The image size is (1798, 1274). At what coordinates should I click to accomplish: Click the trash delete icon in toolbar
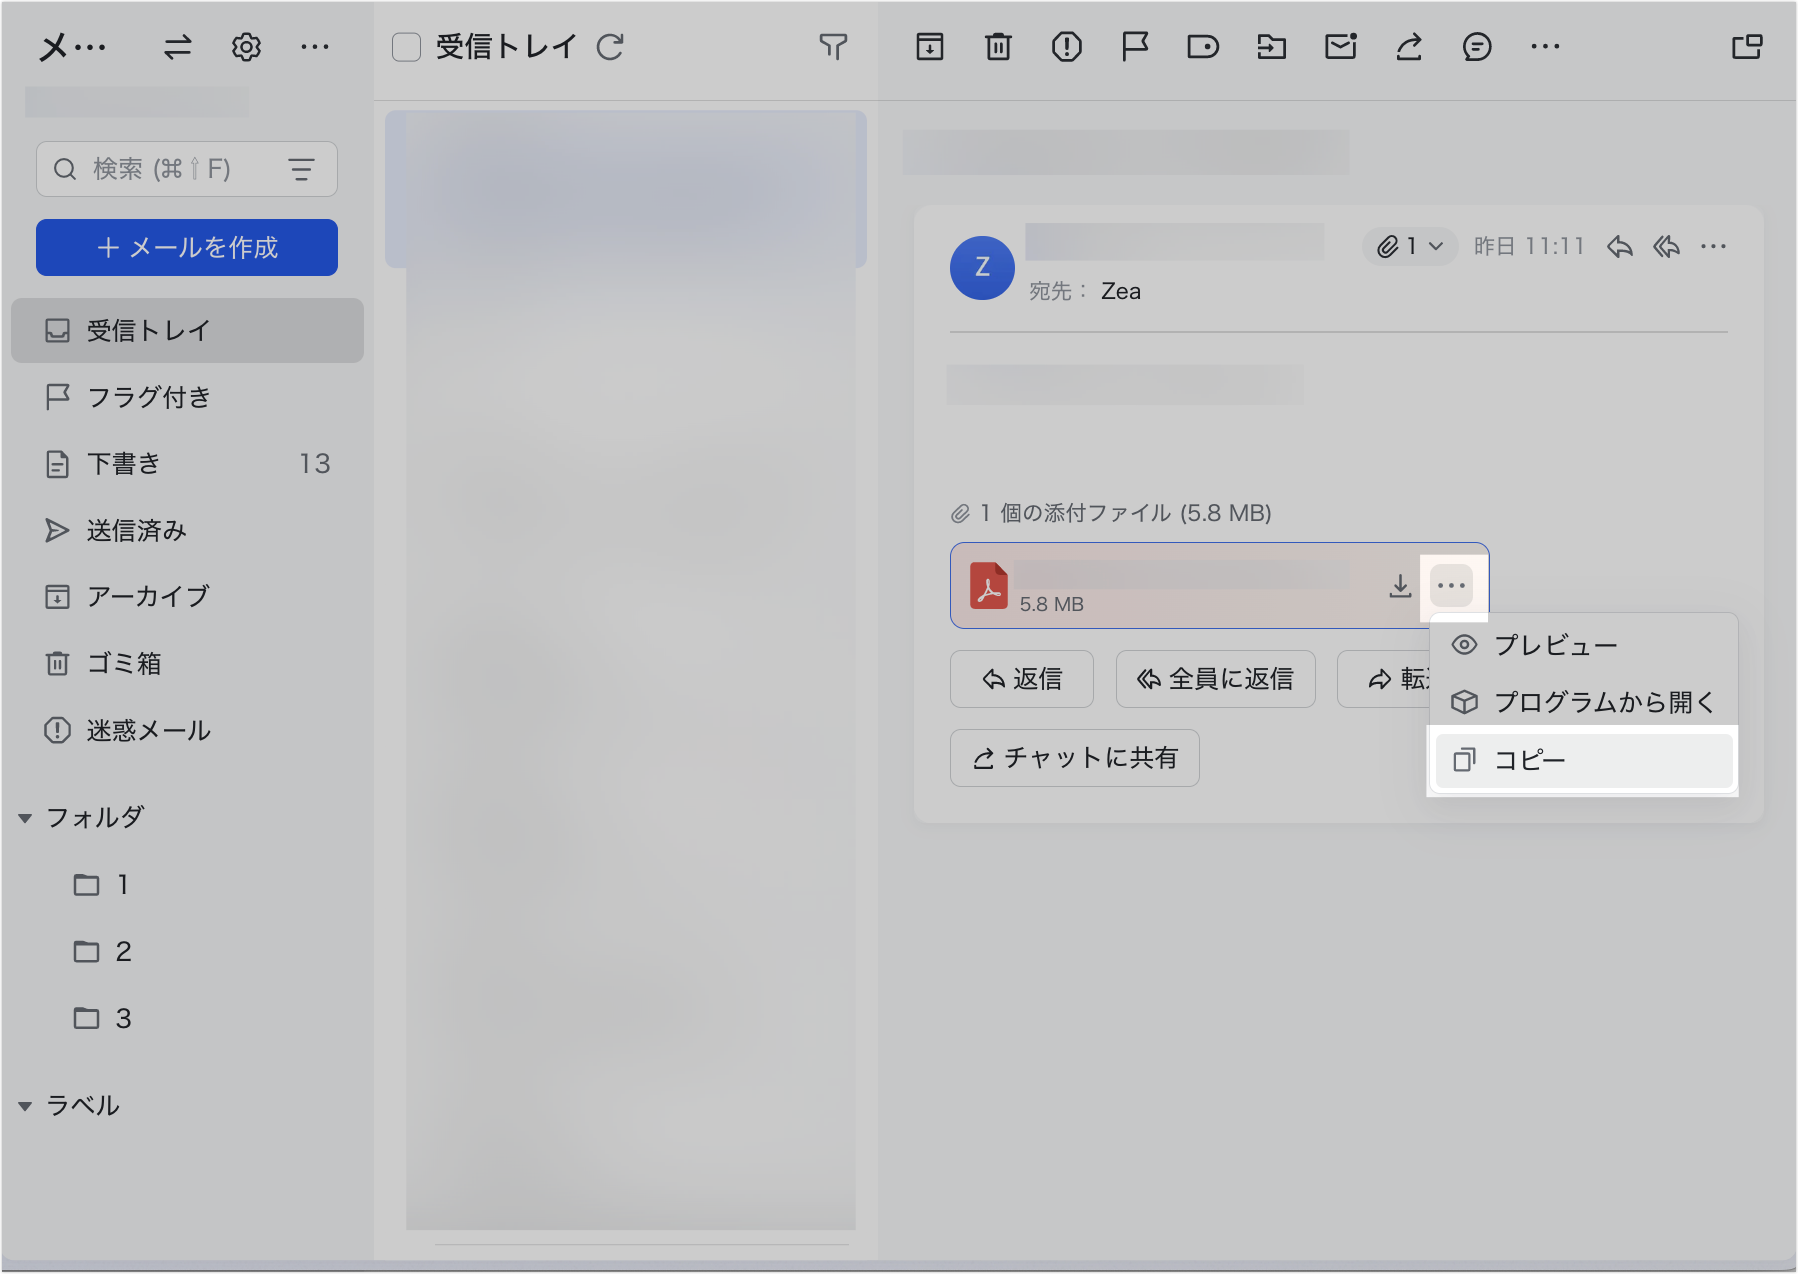[x=998, y=47]
